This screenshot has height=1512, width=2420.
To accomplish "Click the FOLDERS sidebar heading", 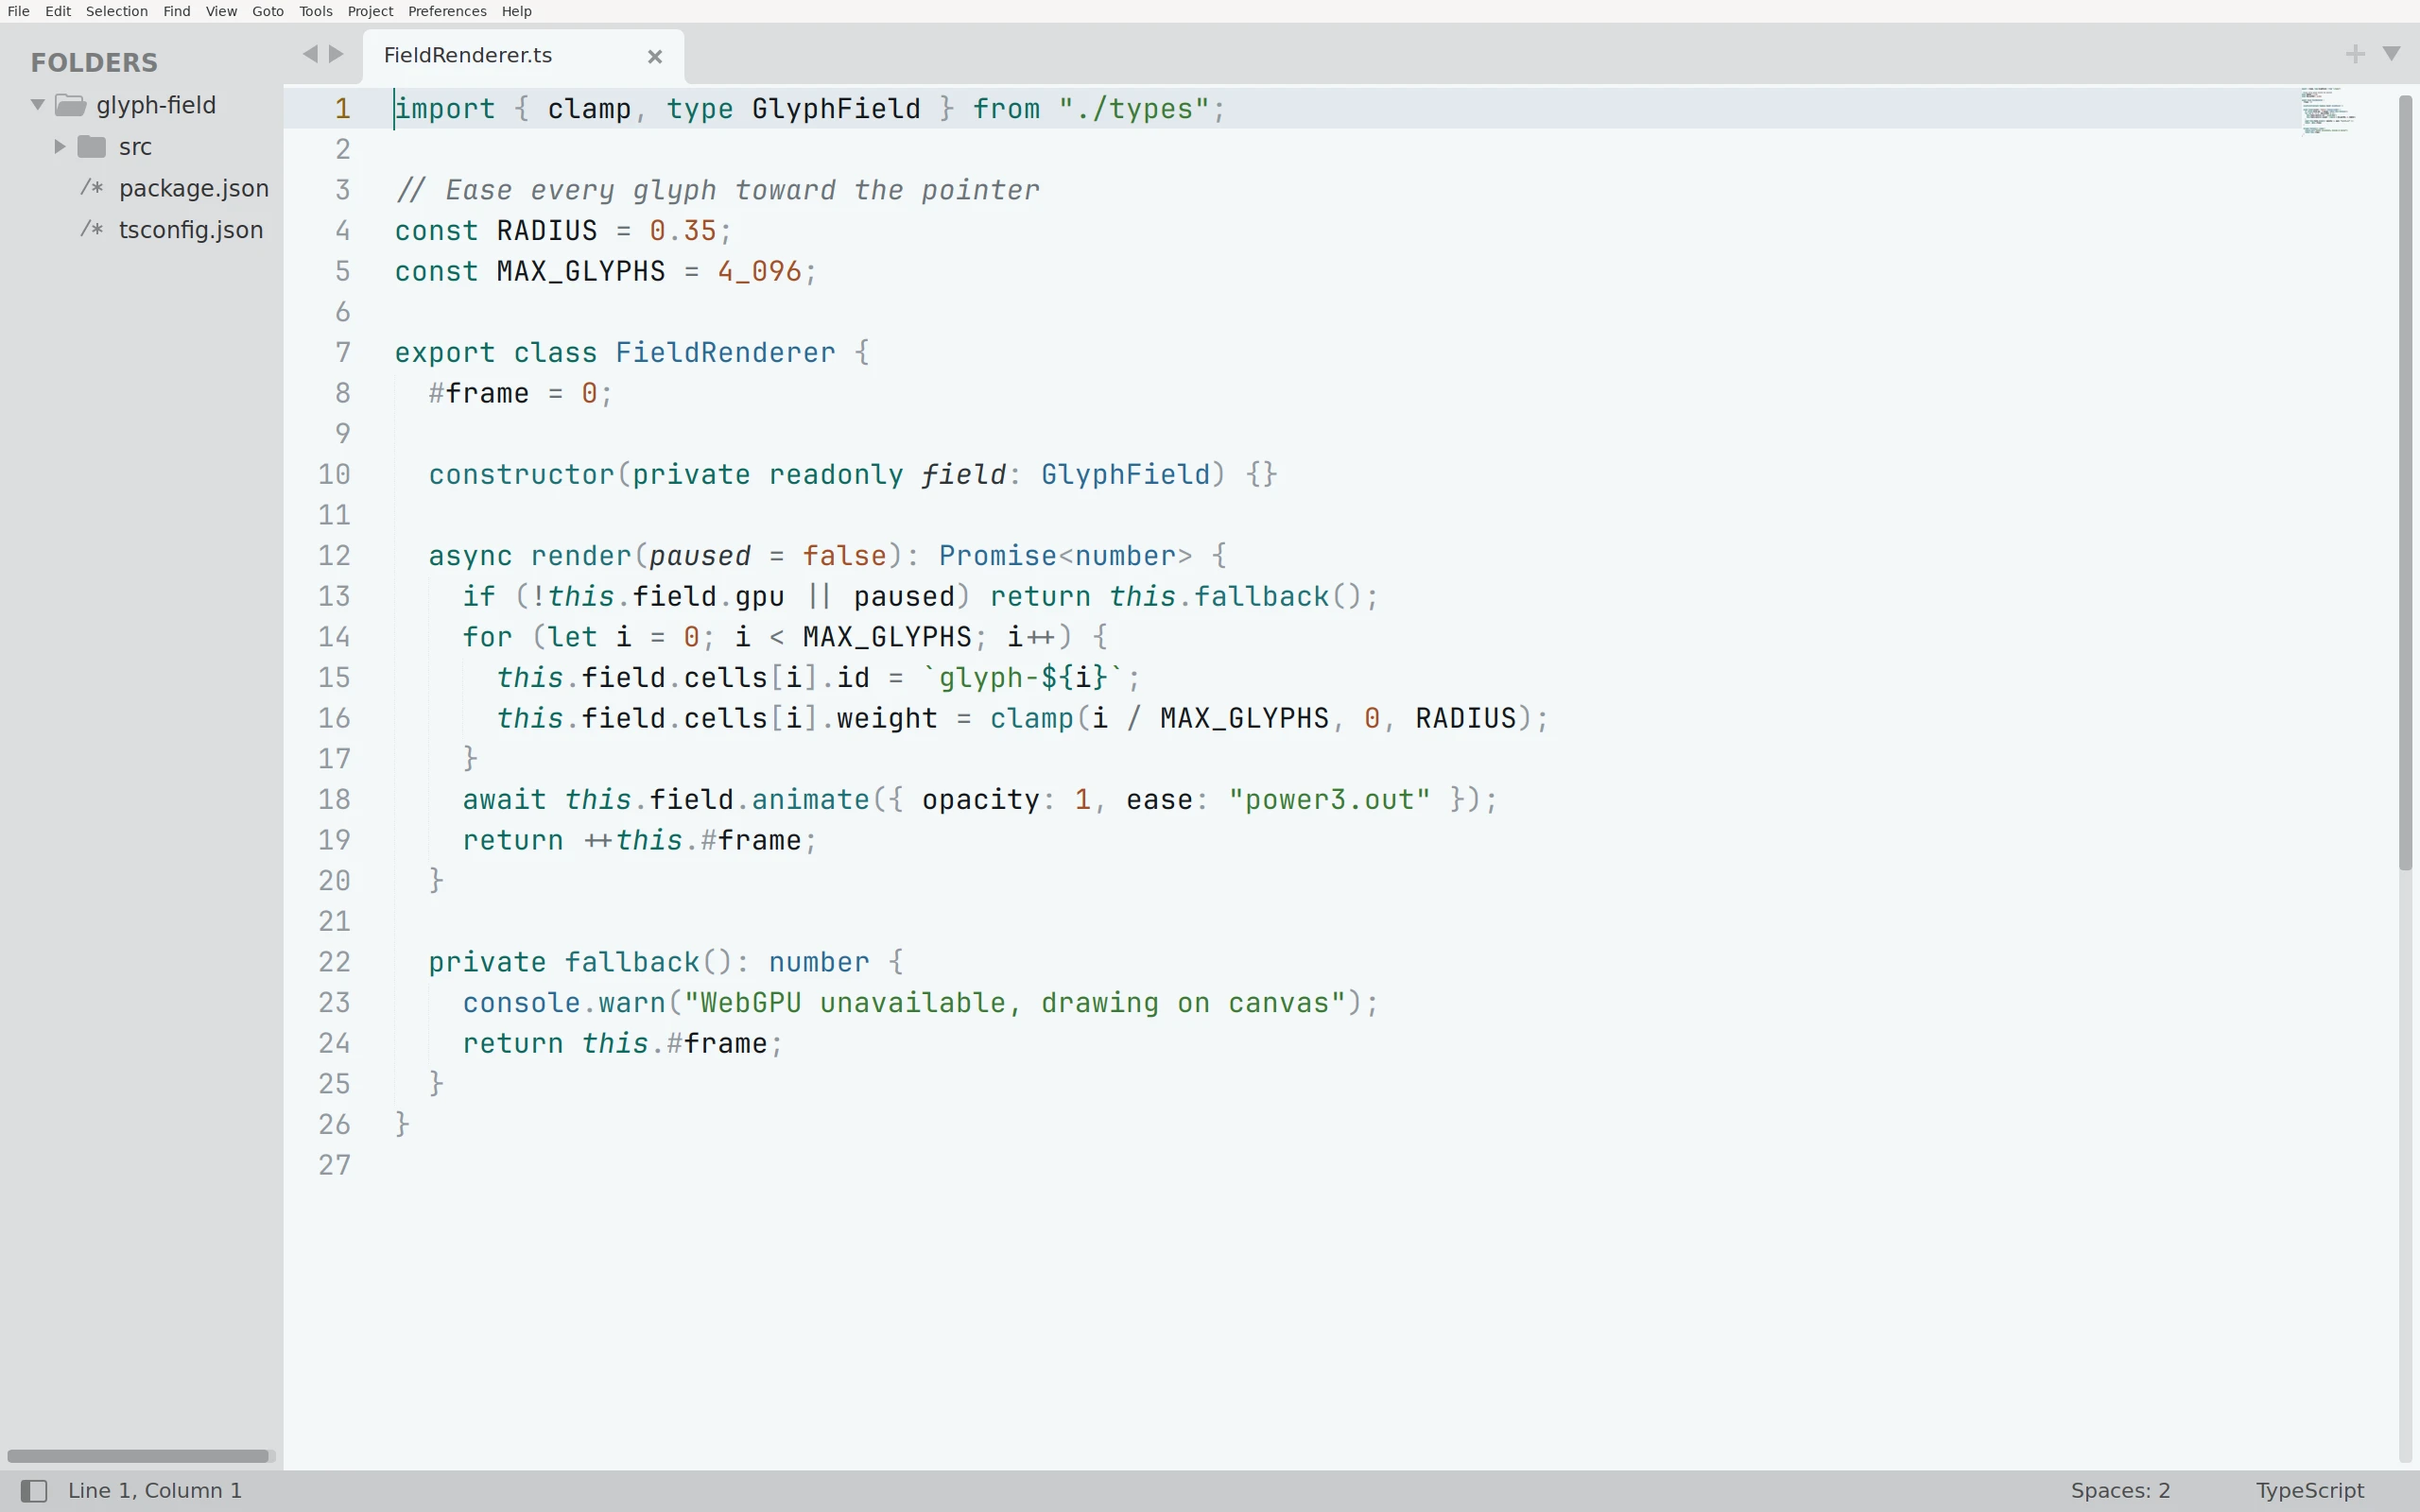I will [x=94, y=62].
